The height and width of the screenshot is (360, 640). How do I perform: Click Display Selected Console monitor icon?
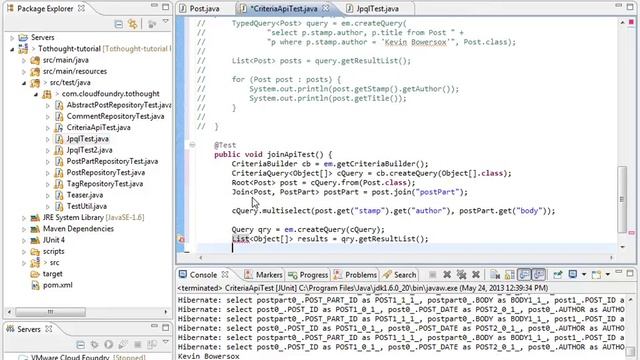click(x=573, y=274)
